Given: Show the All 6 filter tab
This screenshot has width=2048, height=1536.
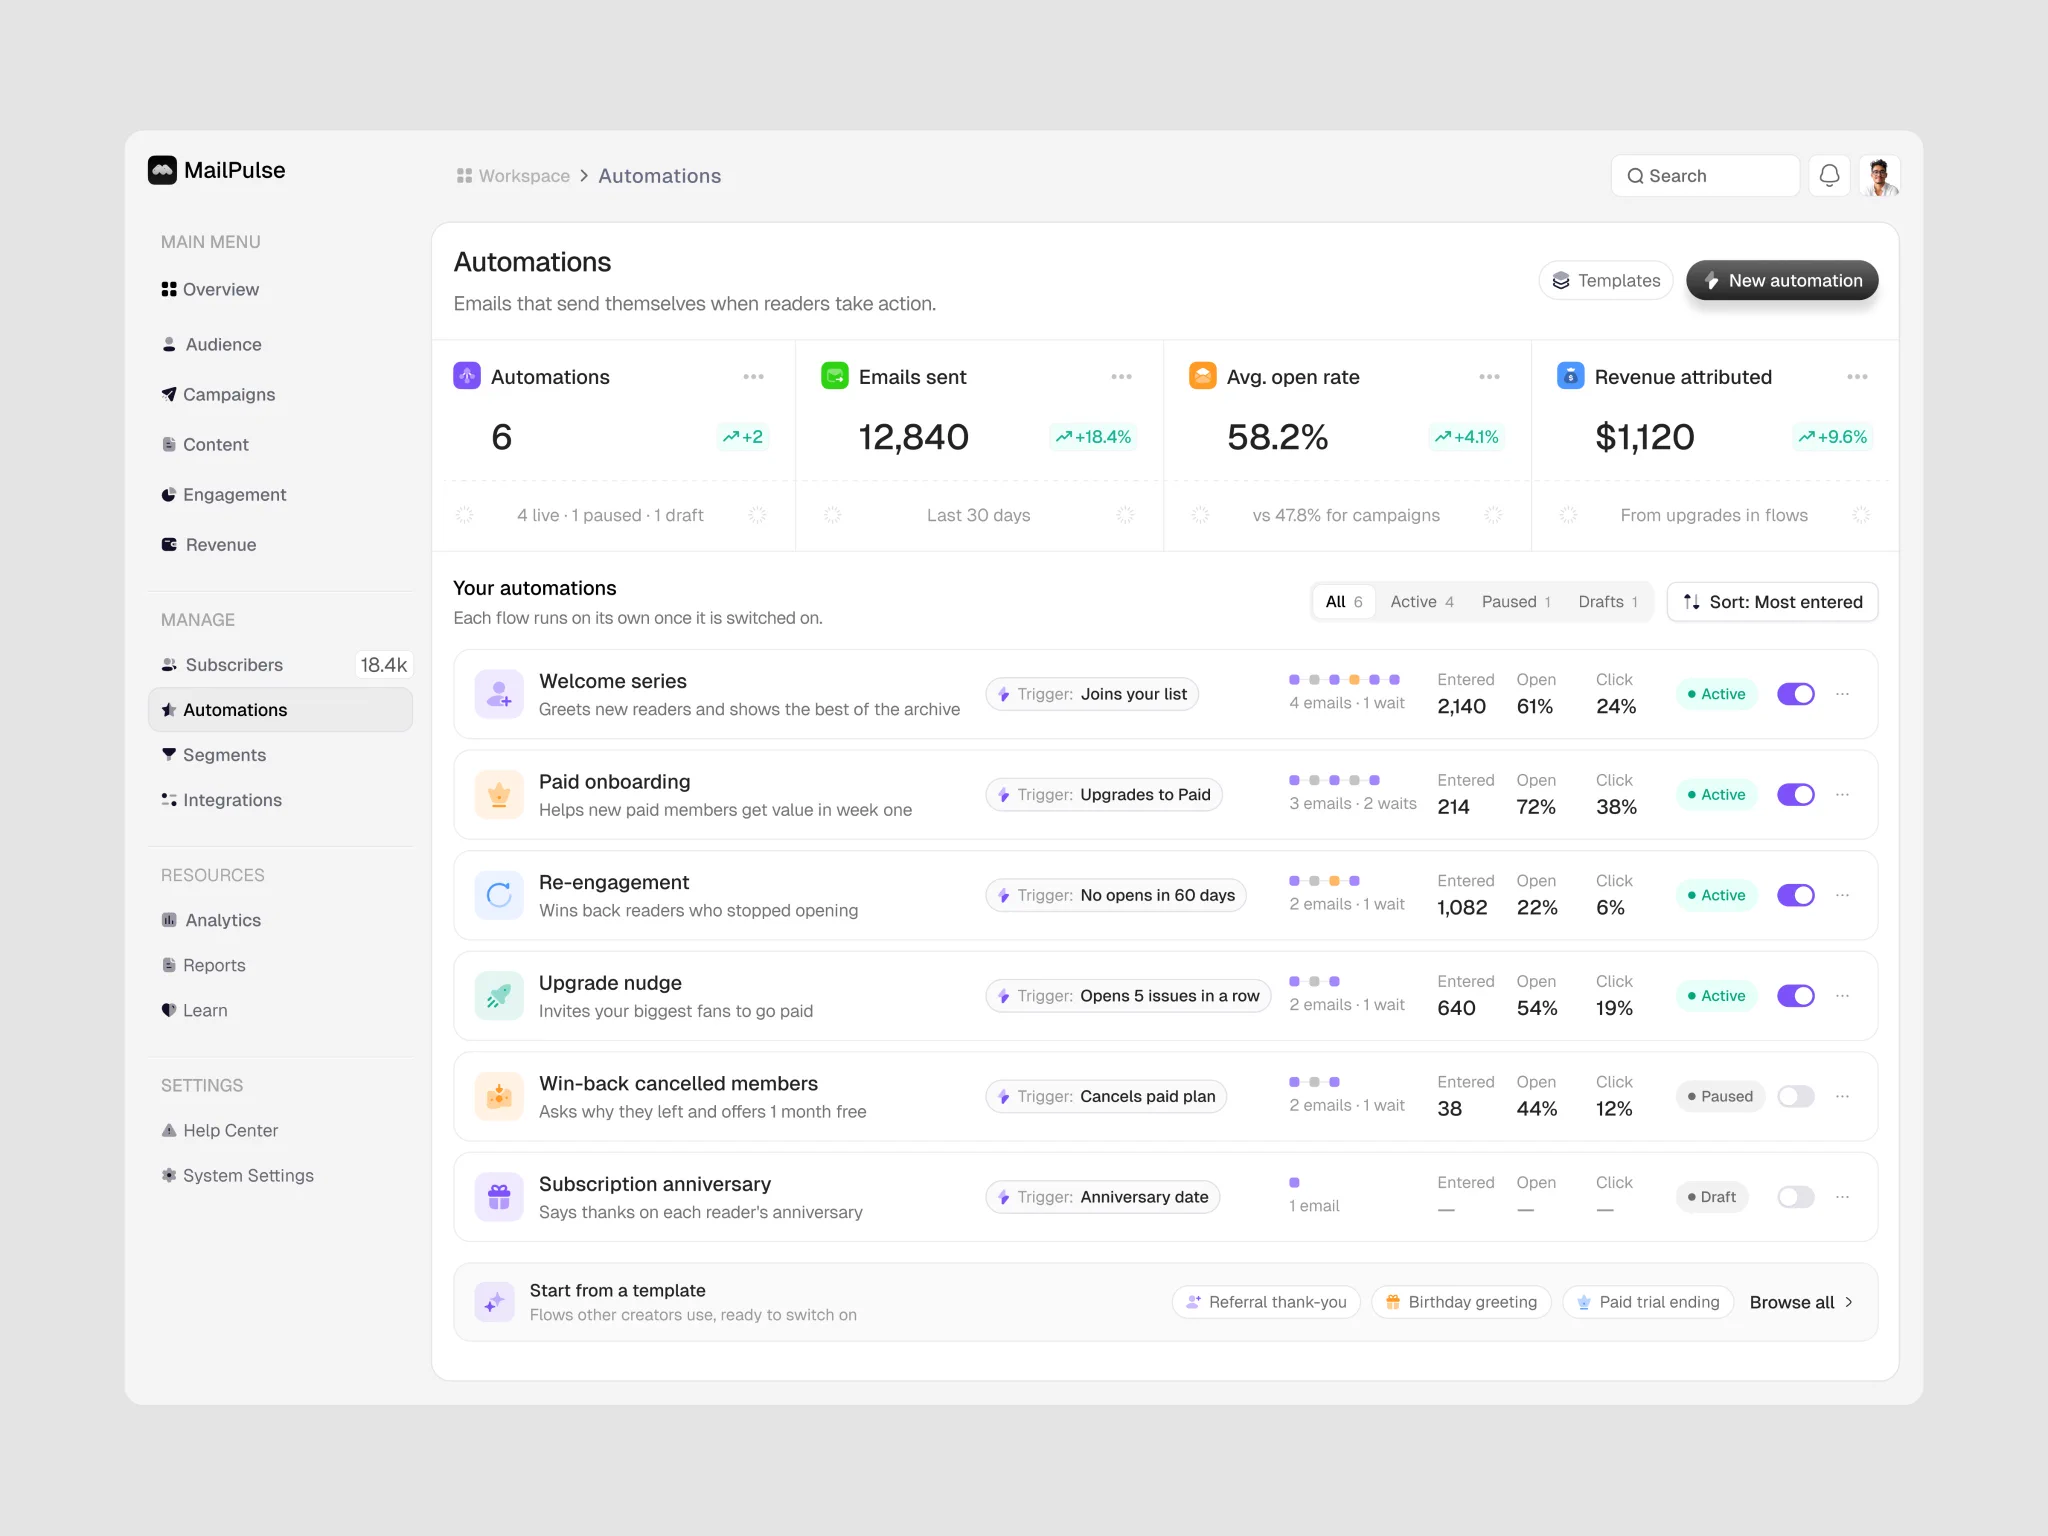Looking at the screenshot, I should [1344, 602].
